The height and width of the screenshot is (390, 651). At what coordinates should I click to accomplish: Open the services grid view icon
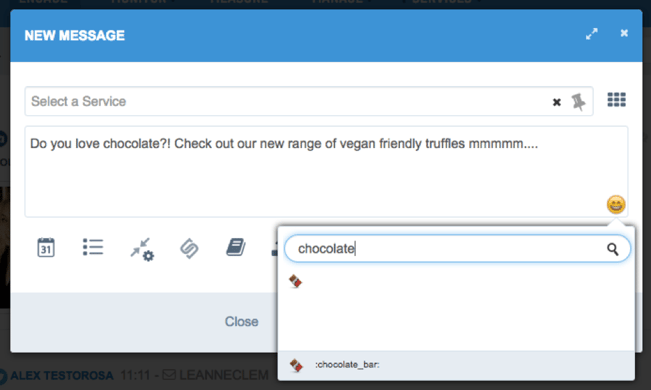coord(617,100)
